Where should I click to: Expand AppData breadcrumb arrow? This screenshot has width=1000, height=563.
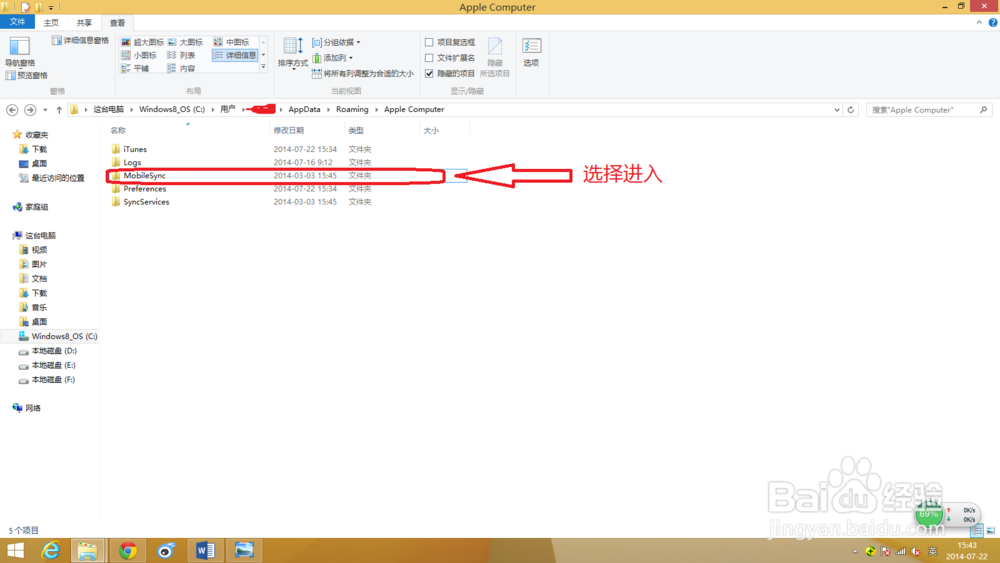pos(328,110)
